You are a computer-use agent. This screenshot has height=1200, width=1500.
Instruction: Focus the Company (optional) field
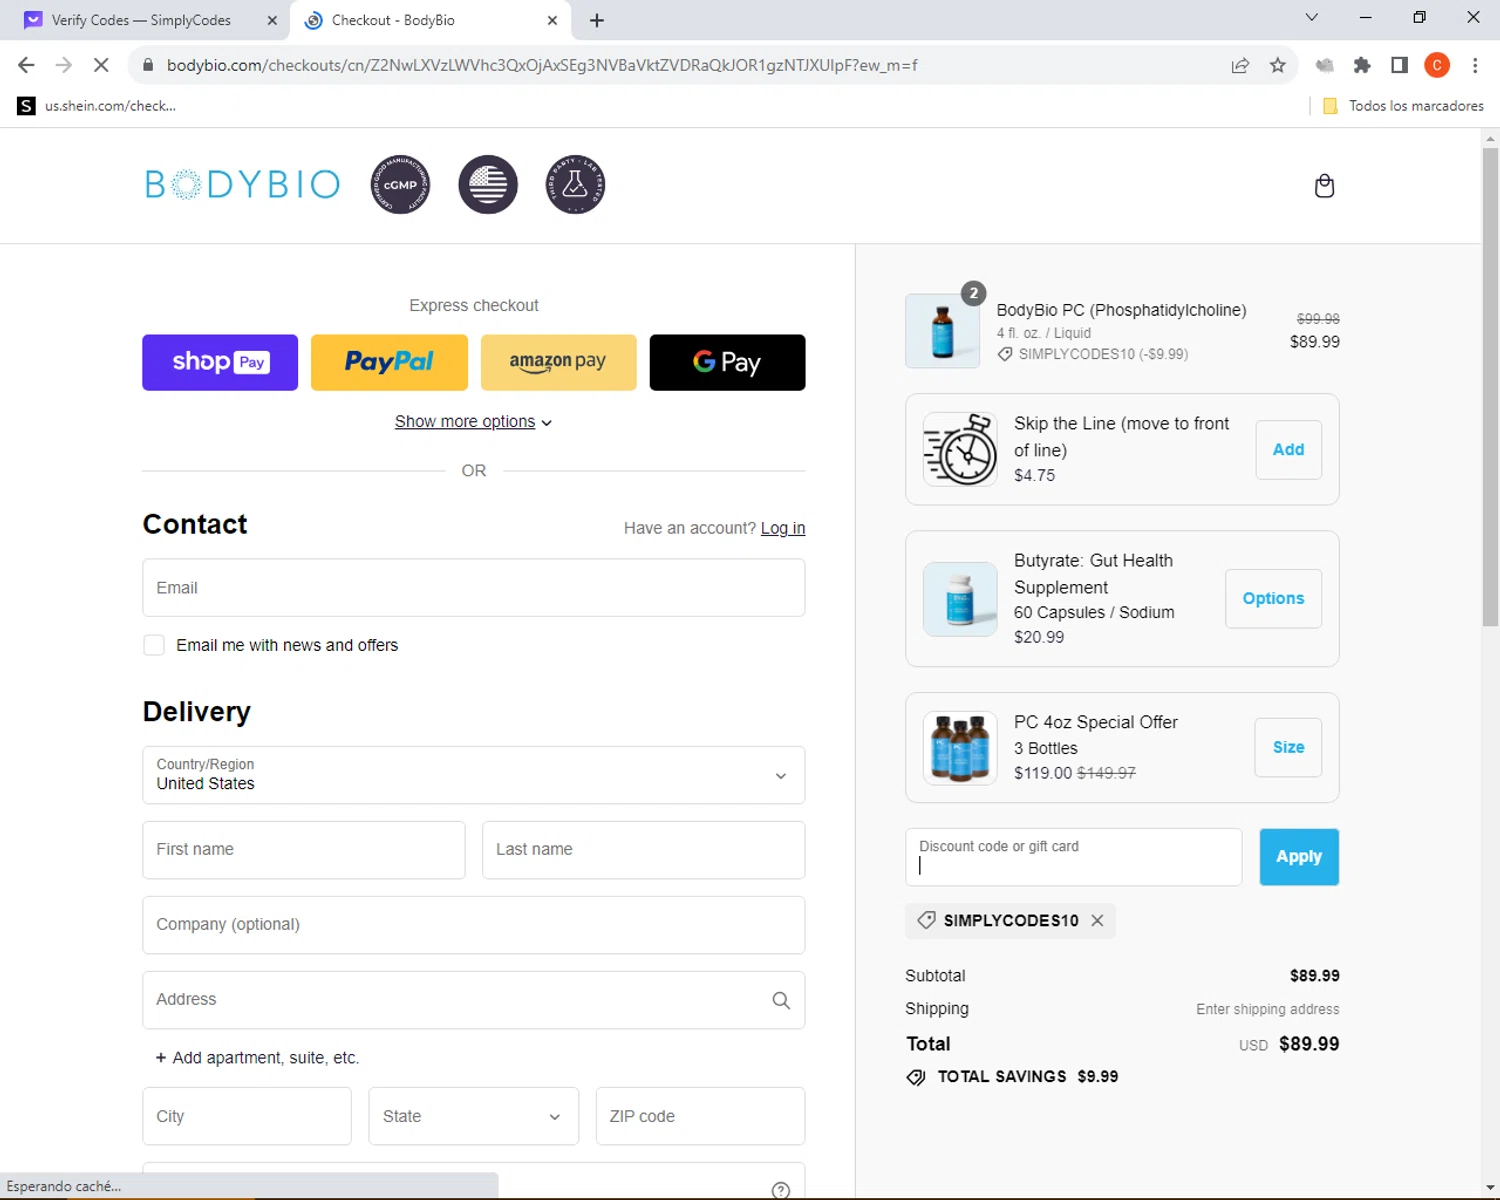coord(474,925)
